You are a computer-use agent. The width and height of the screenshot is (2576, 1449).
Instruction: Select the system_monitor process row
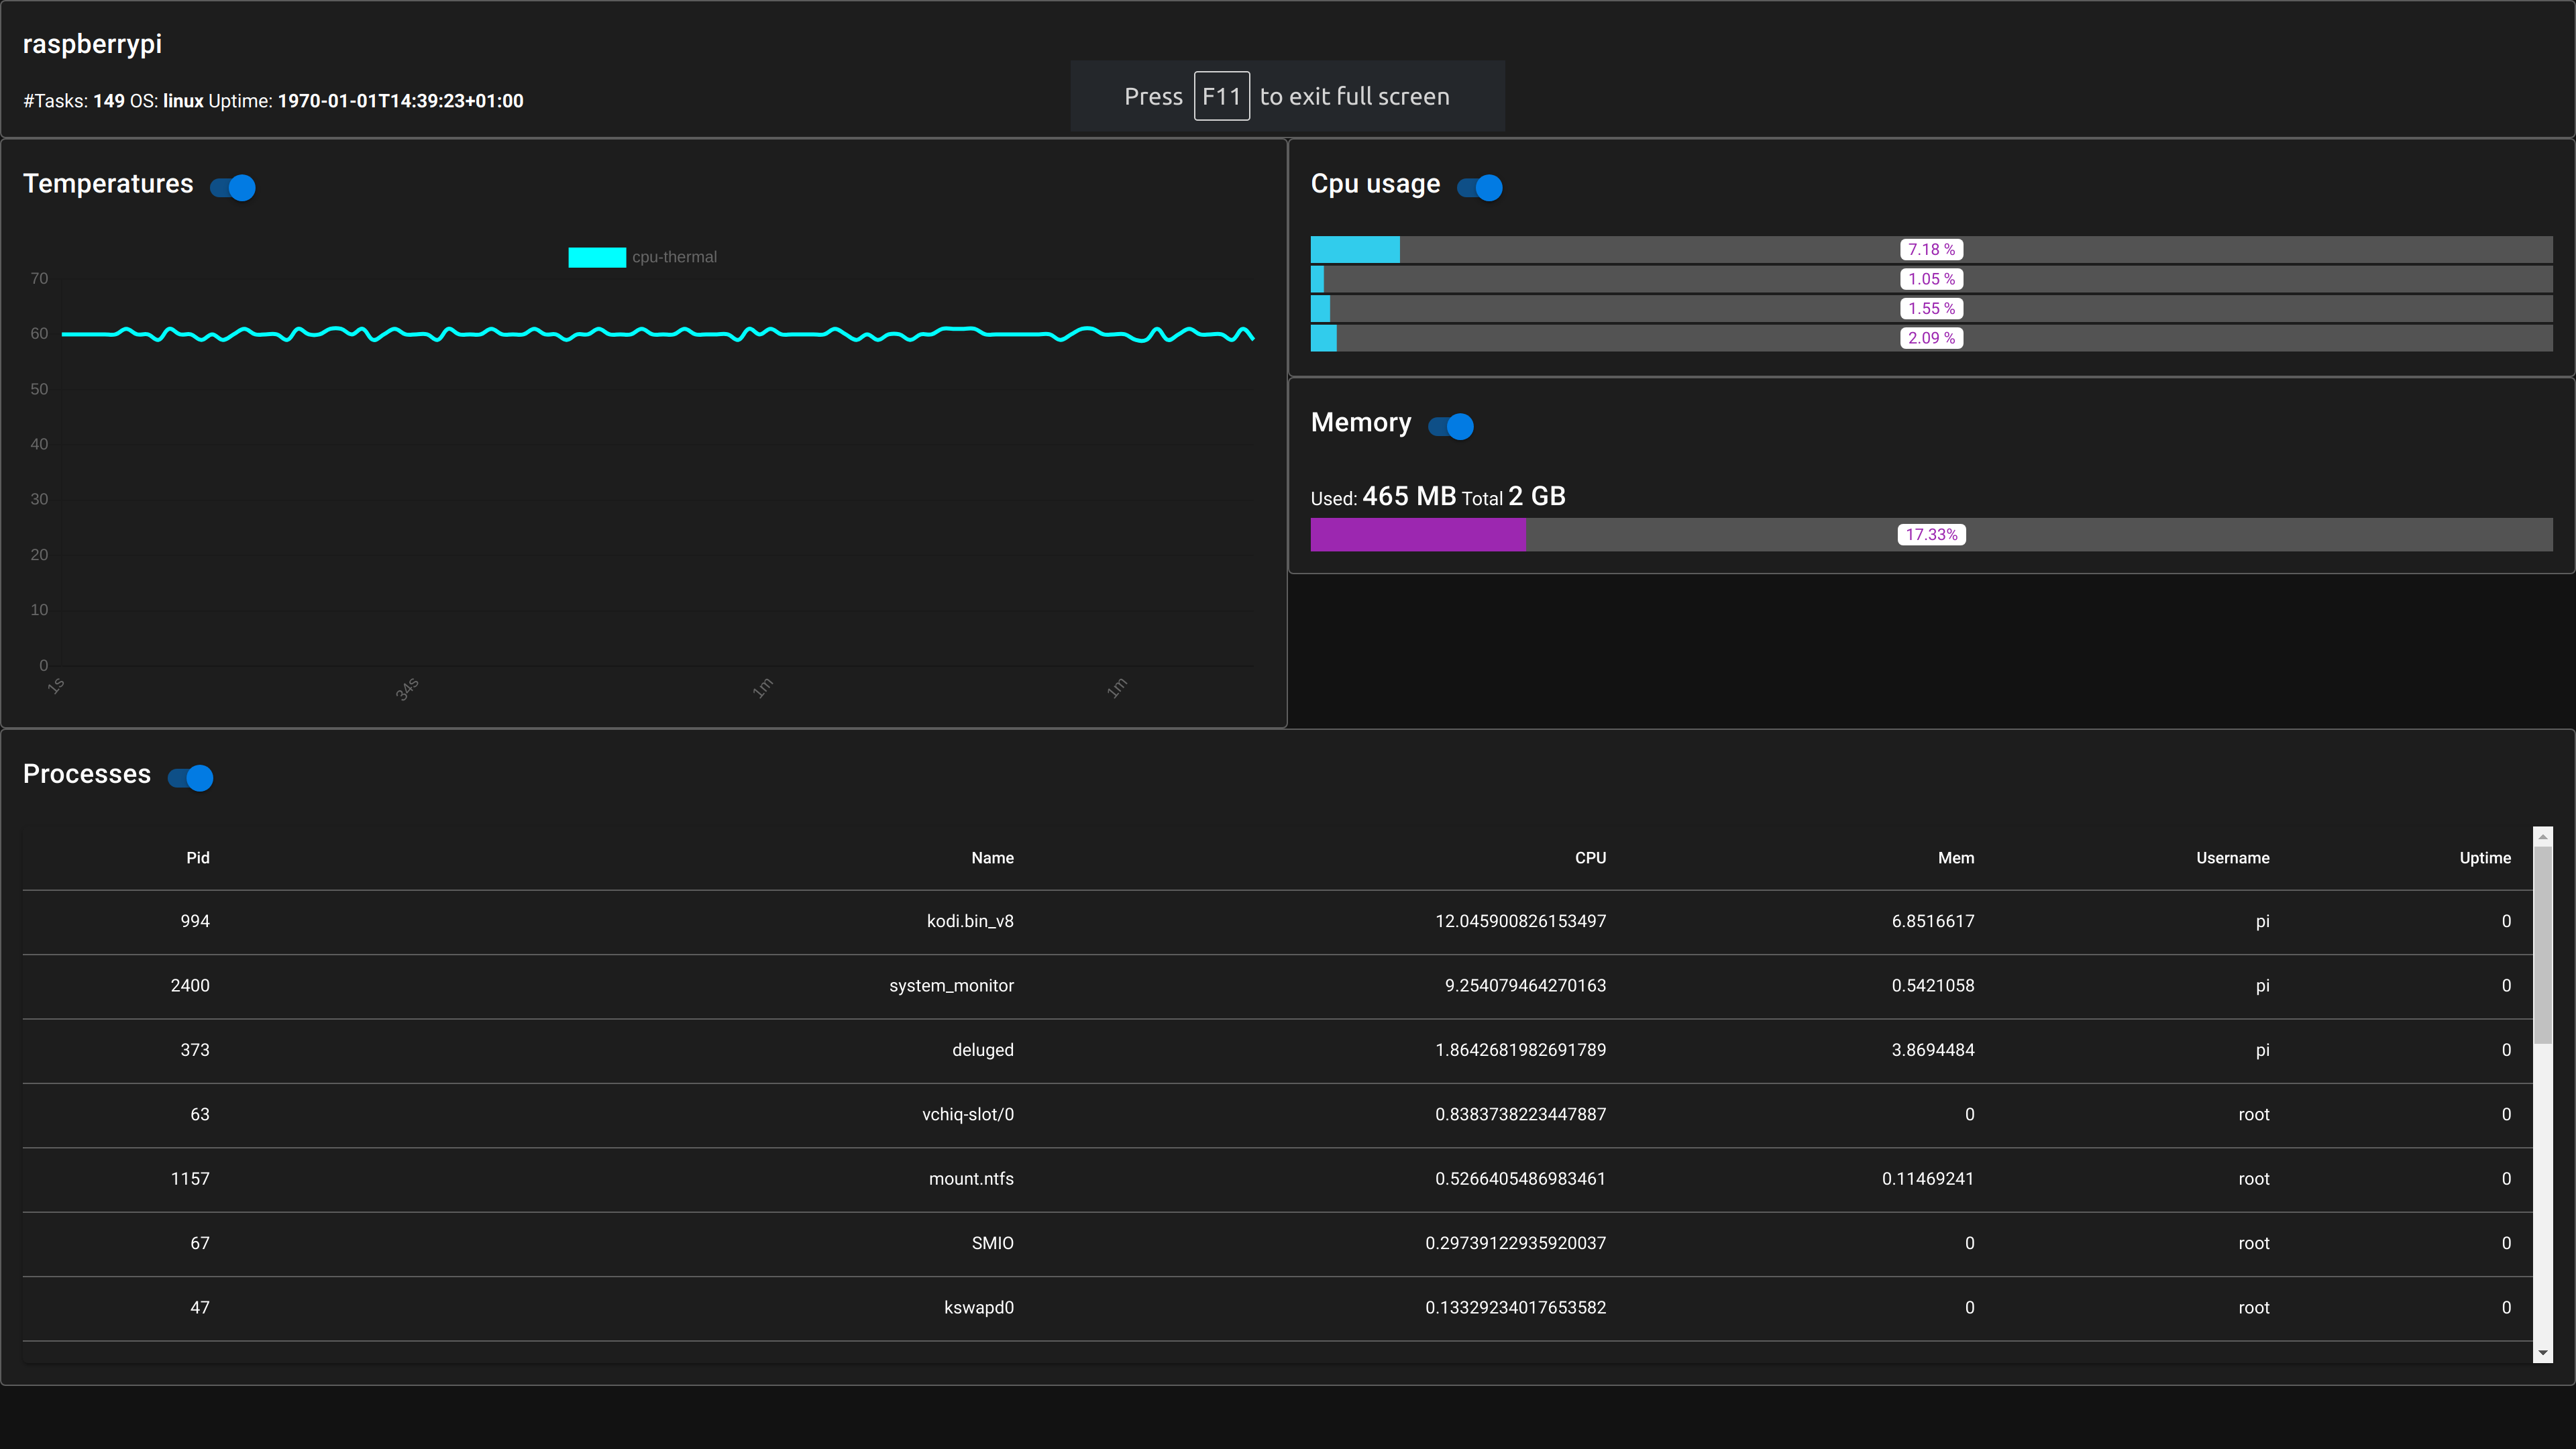click(951, 985)
